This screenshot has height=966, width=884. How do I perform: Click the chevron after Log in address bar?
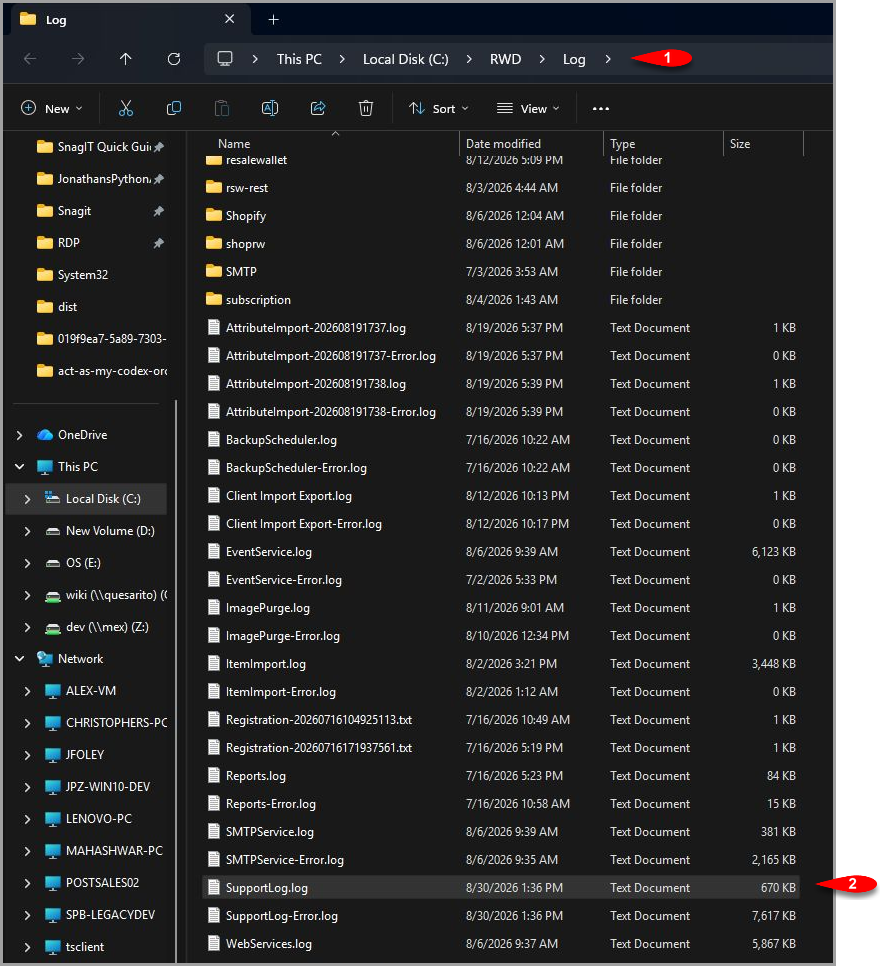(x=608, y=59)
